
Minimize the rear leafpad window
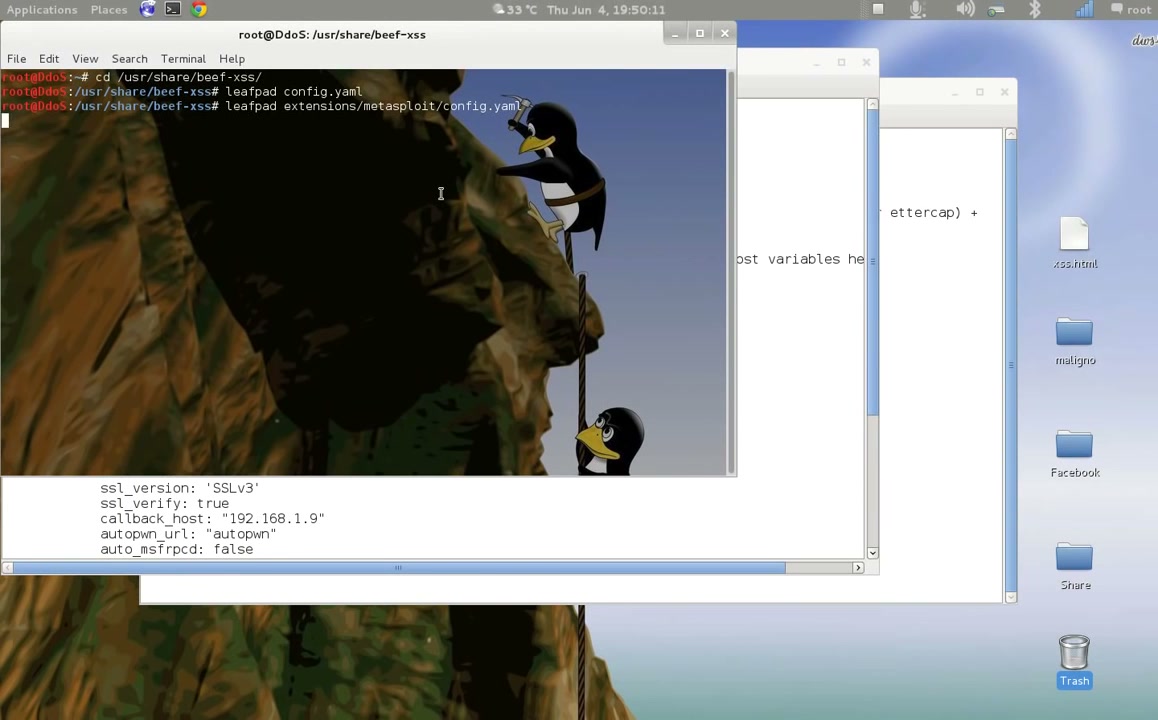pyautogui.click(x=954, y=92)
